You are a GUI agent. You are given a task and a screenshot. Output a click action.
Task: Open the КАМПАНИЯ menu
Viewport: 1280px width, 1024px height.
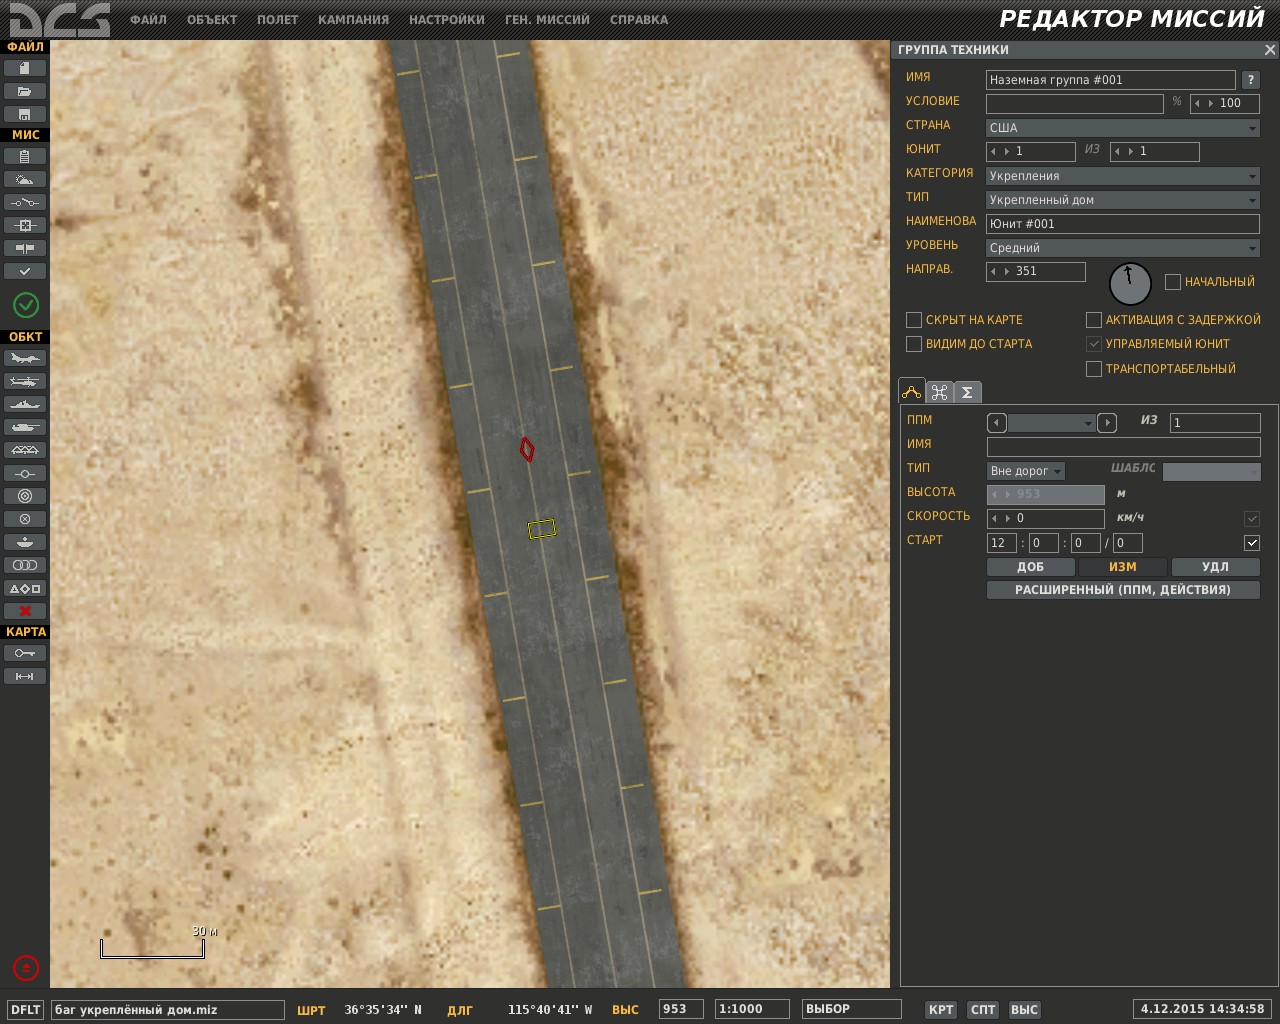(x=353, y=20)
